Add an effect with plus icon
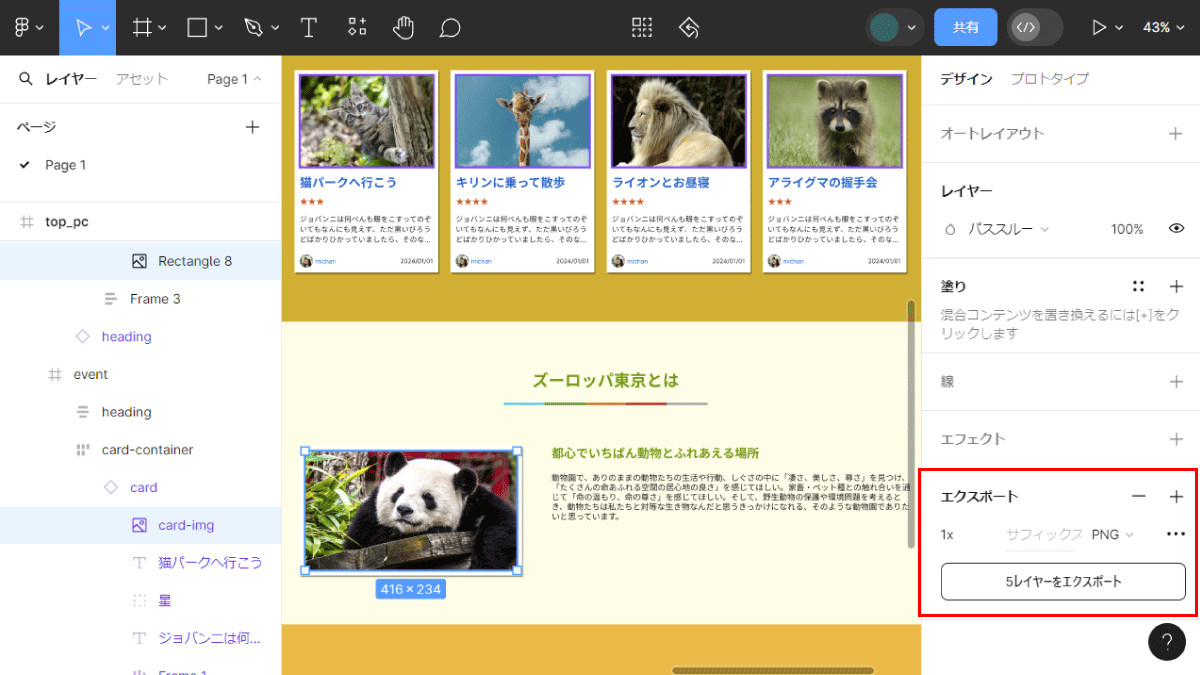Screen dimensions: 1200x675 [1176, 439]
